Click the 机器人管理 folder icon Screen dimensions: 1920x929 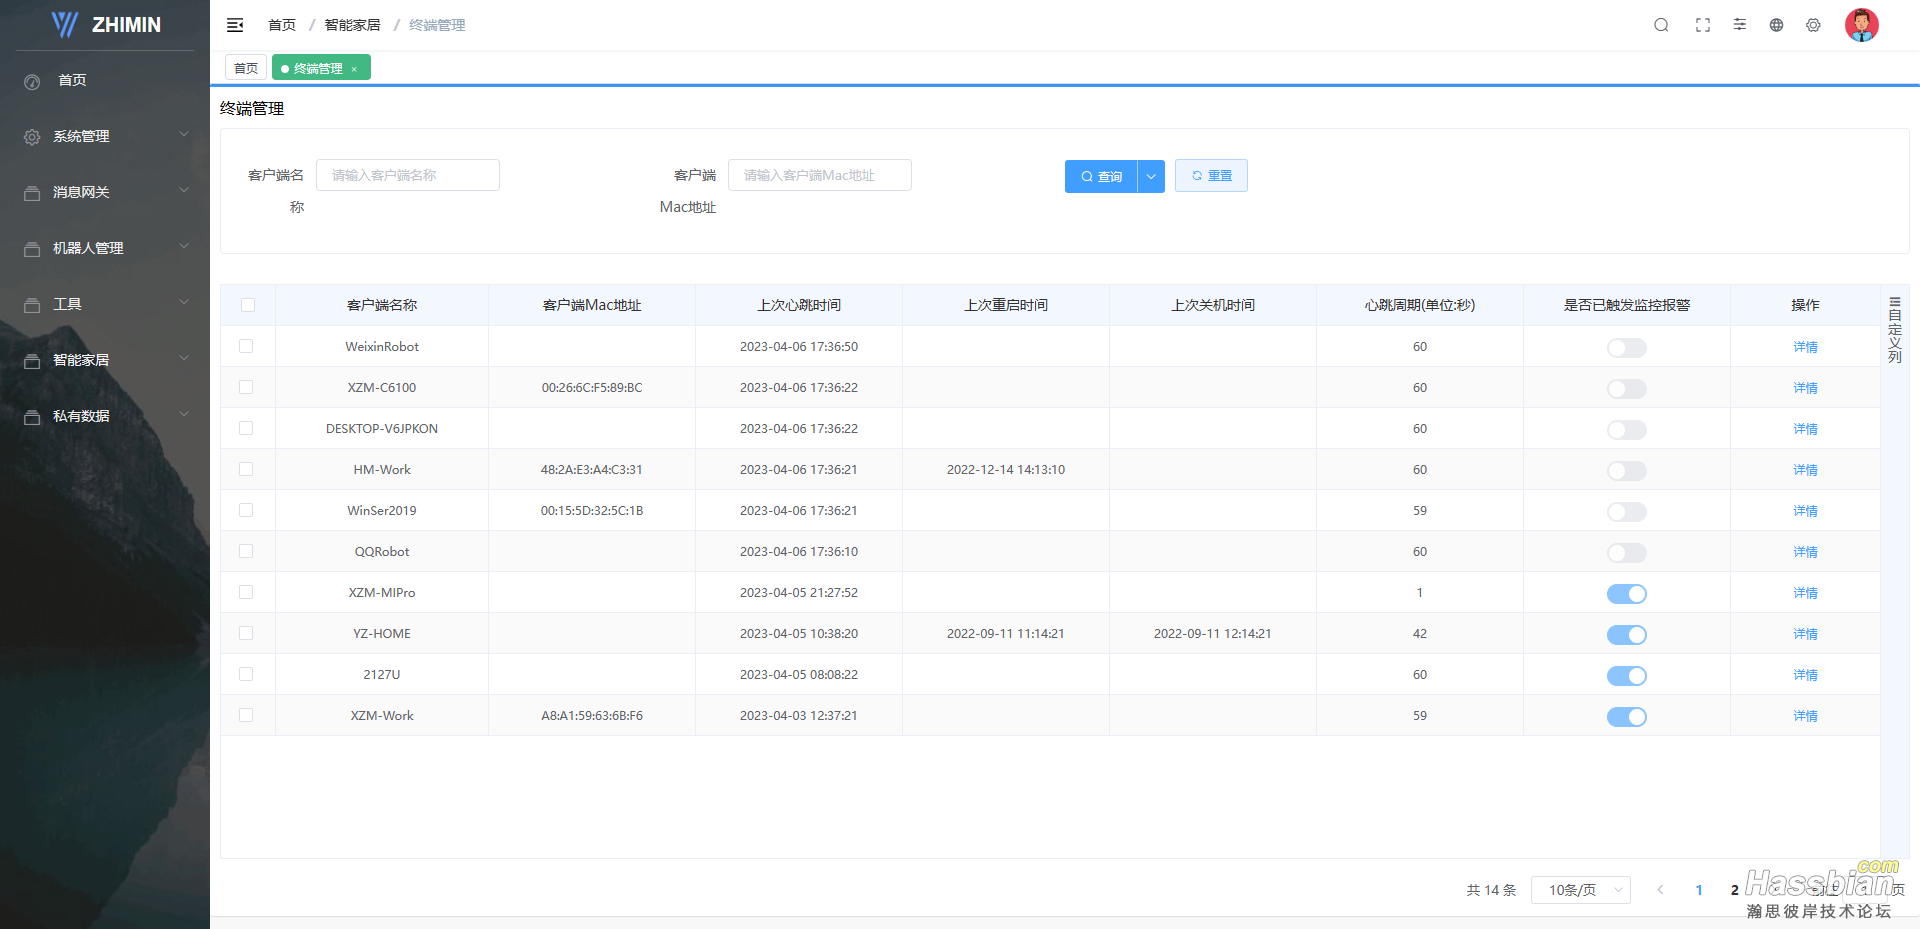click(32, 249)
